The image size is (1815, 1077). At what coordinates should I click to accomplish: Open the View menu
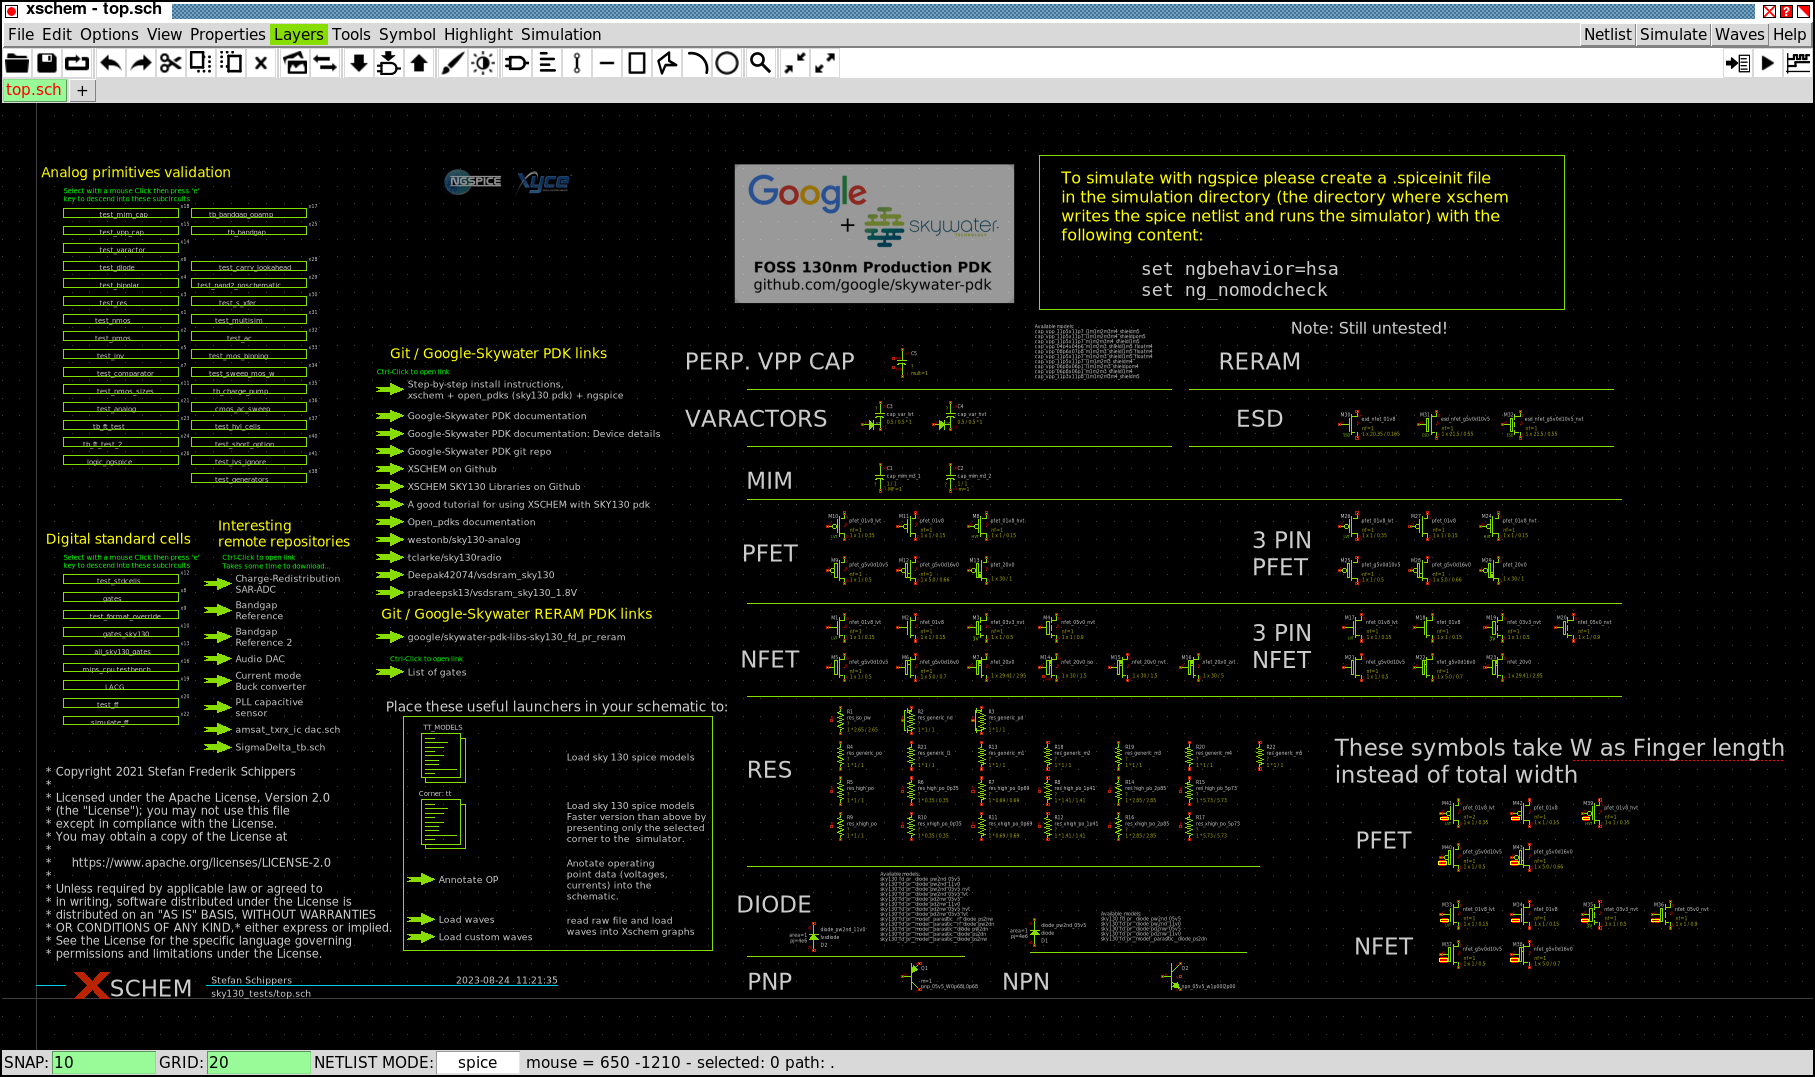164,34
